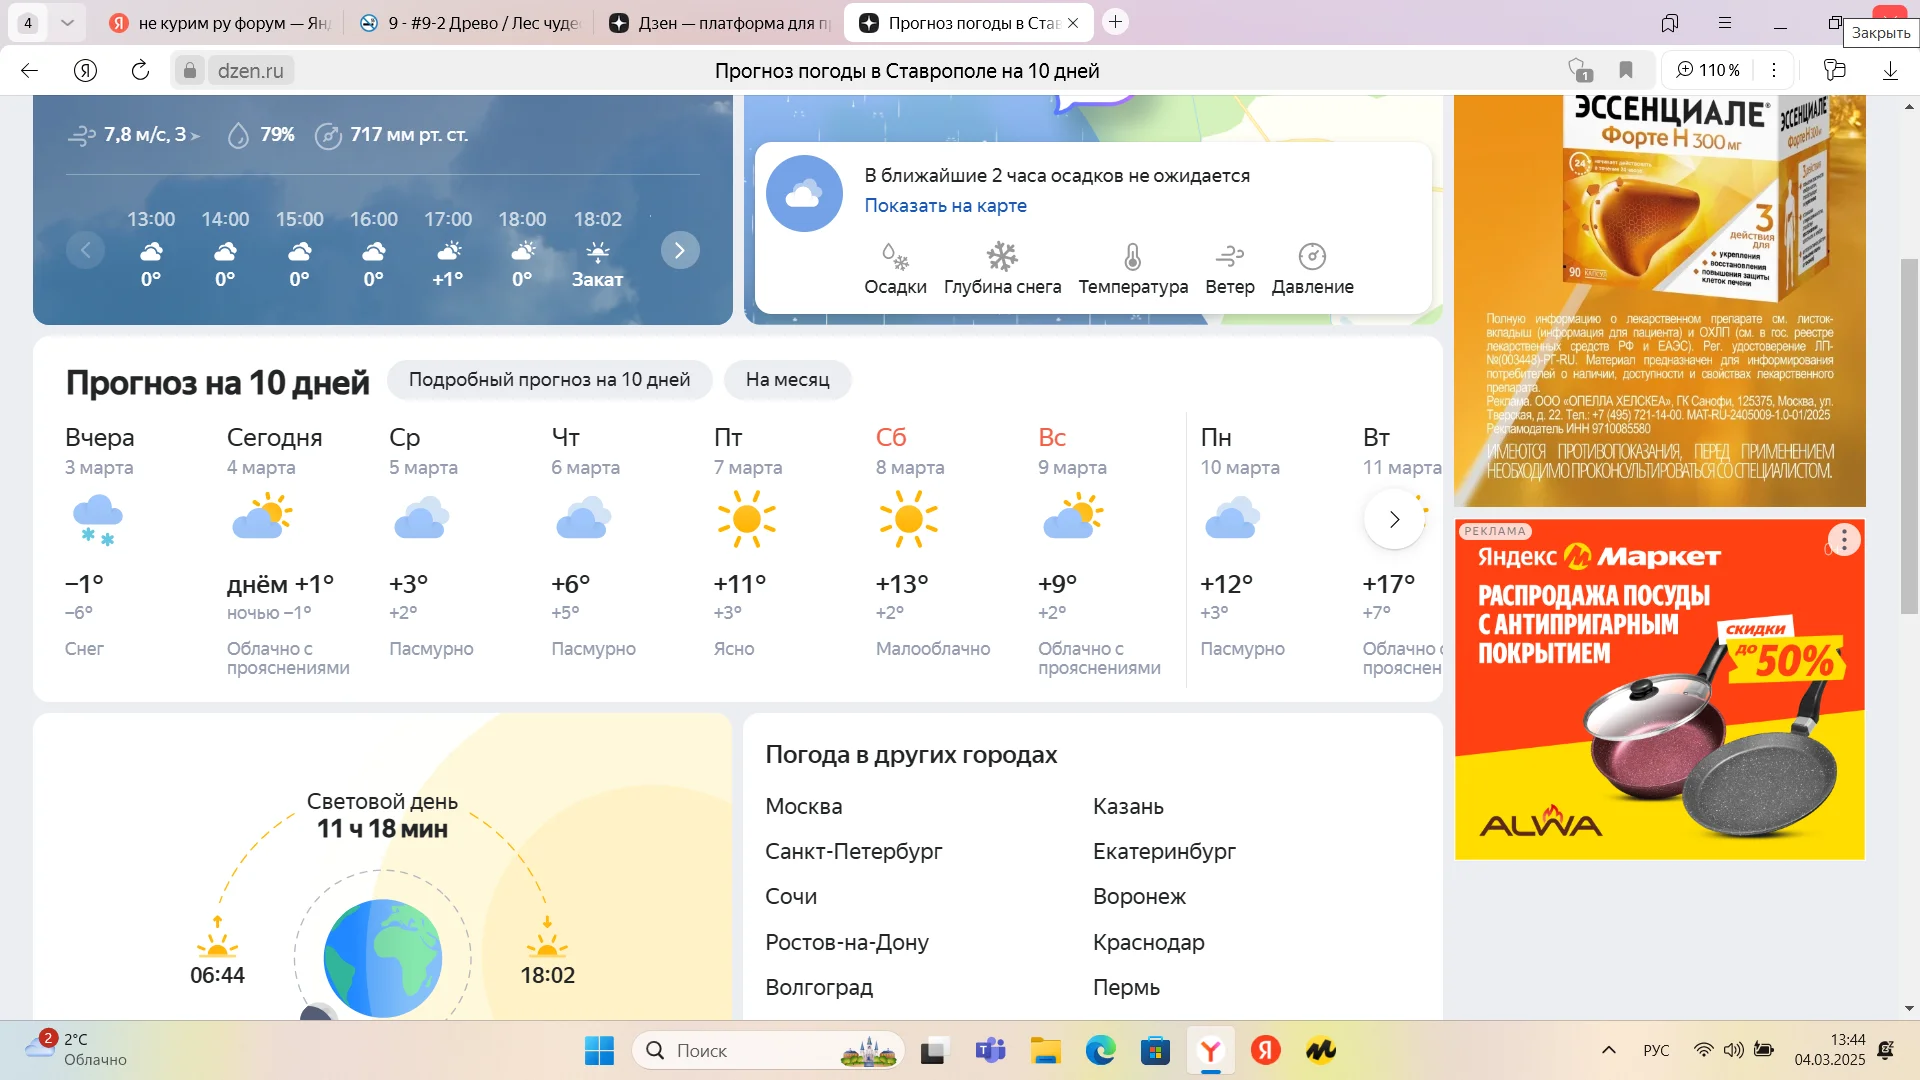Select the Pressure (Давление) map icon

(x=1312, y=258)
